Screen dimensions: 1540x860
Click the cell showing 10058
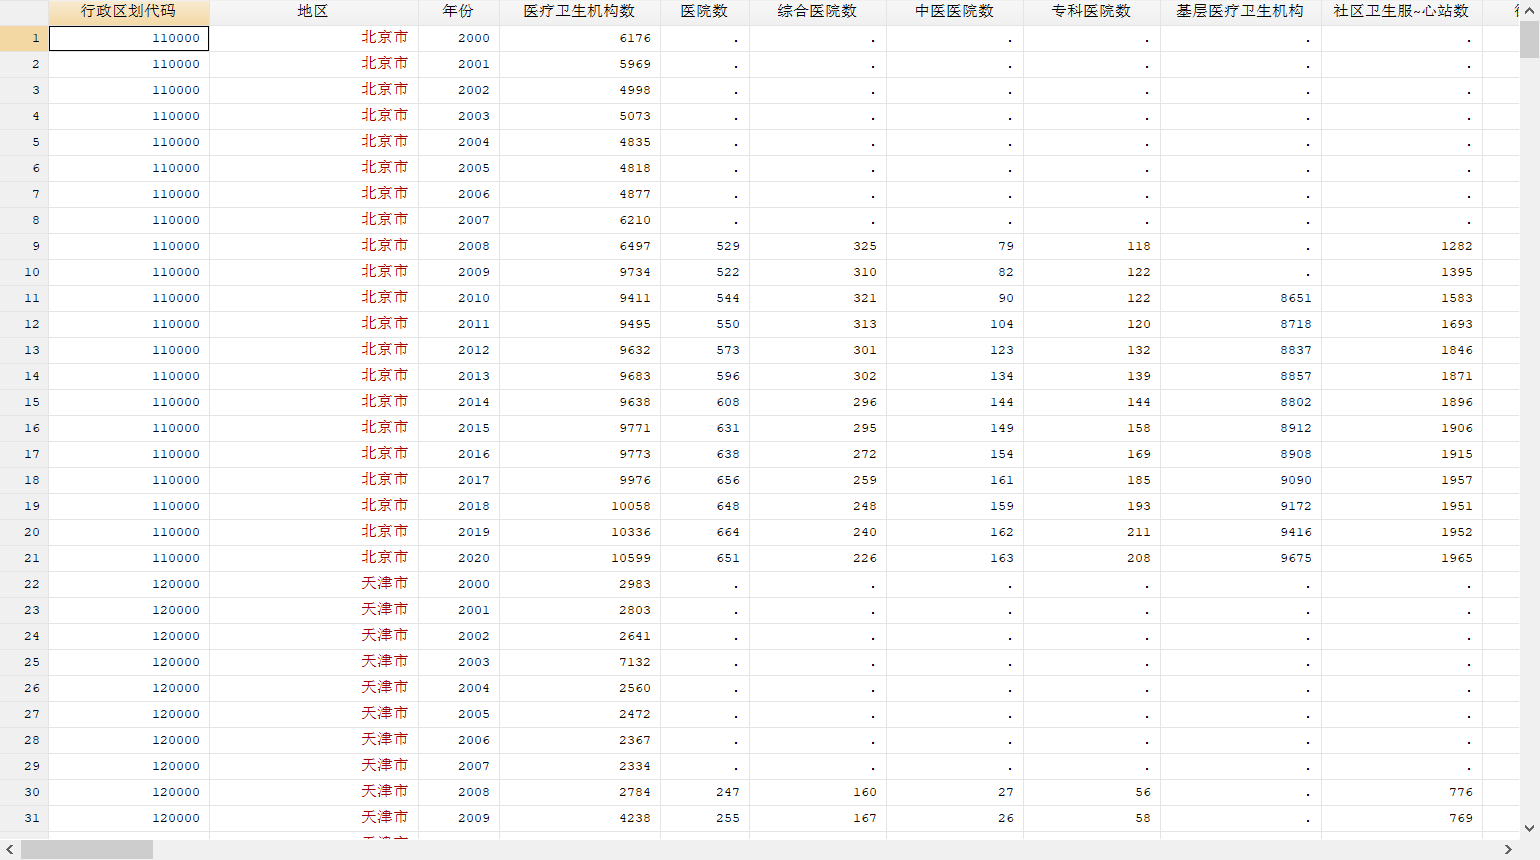click(x=580, y=506)
